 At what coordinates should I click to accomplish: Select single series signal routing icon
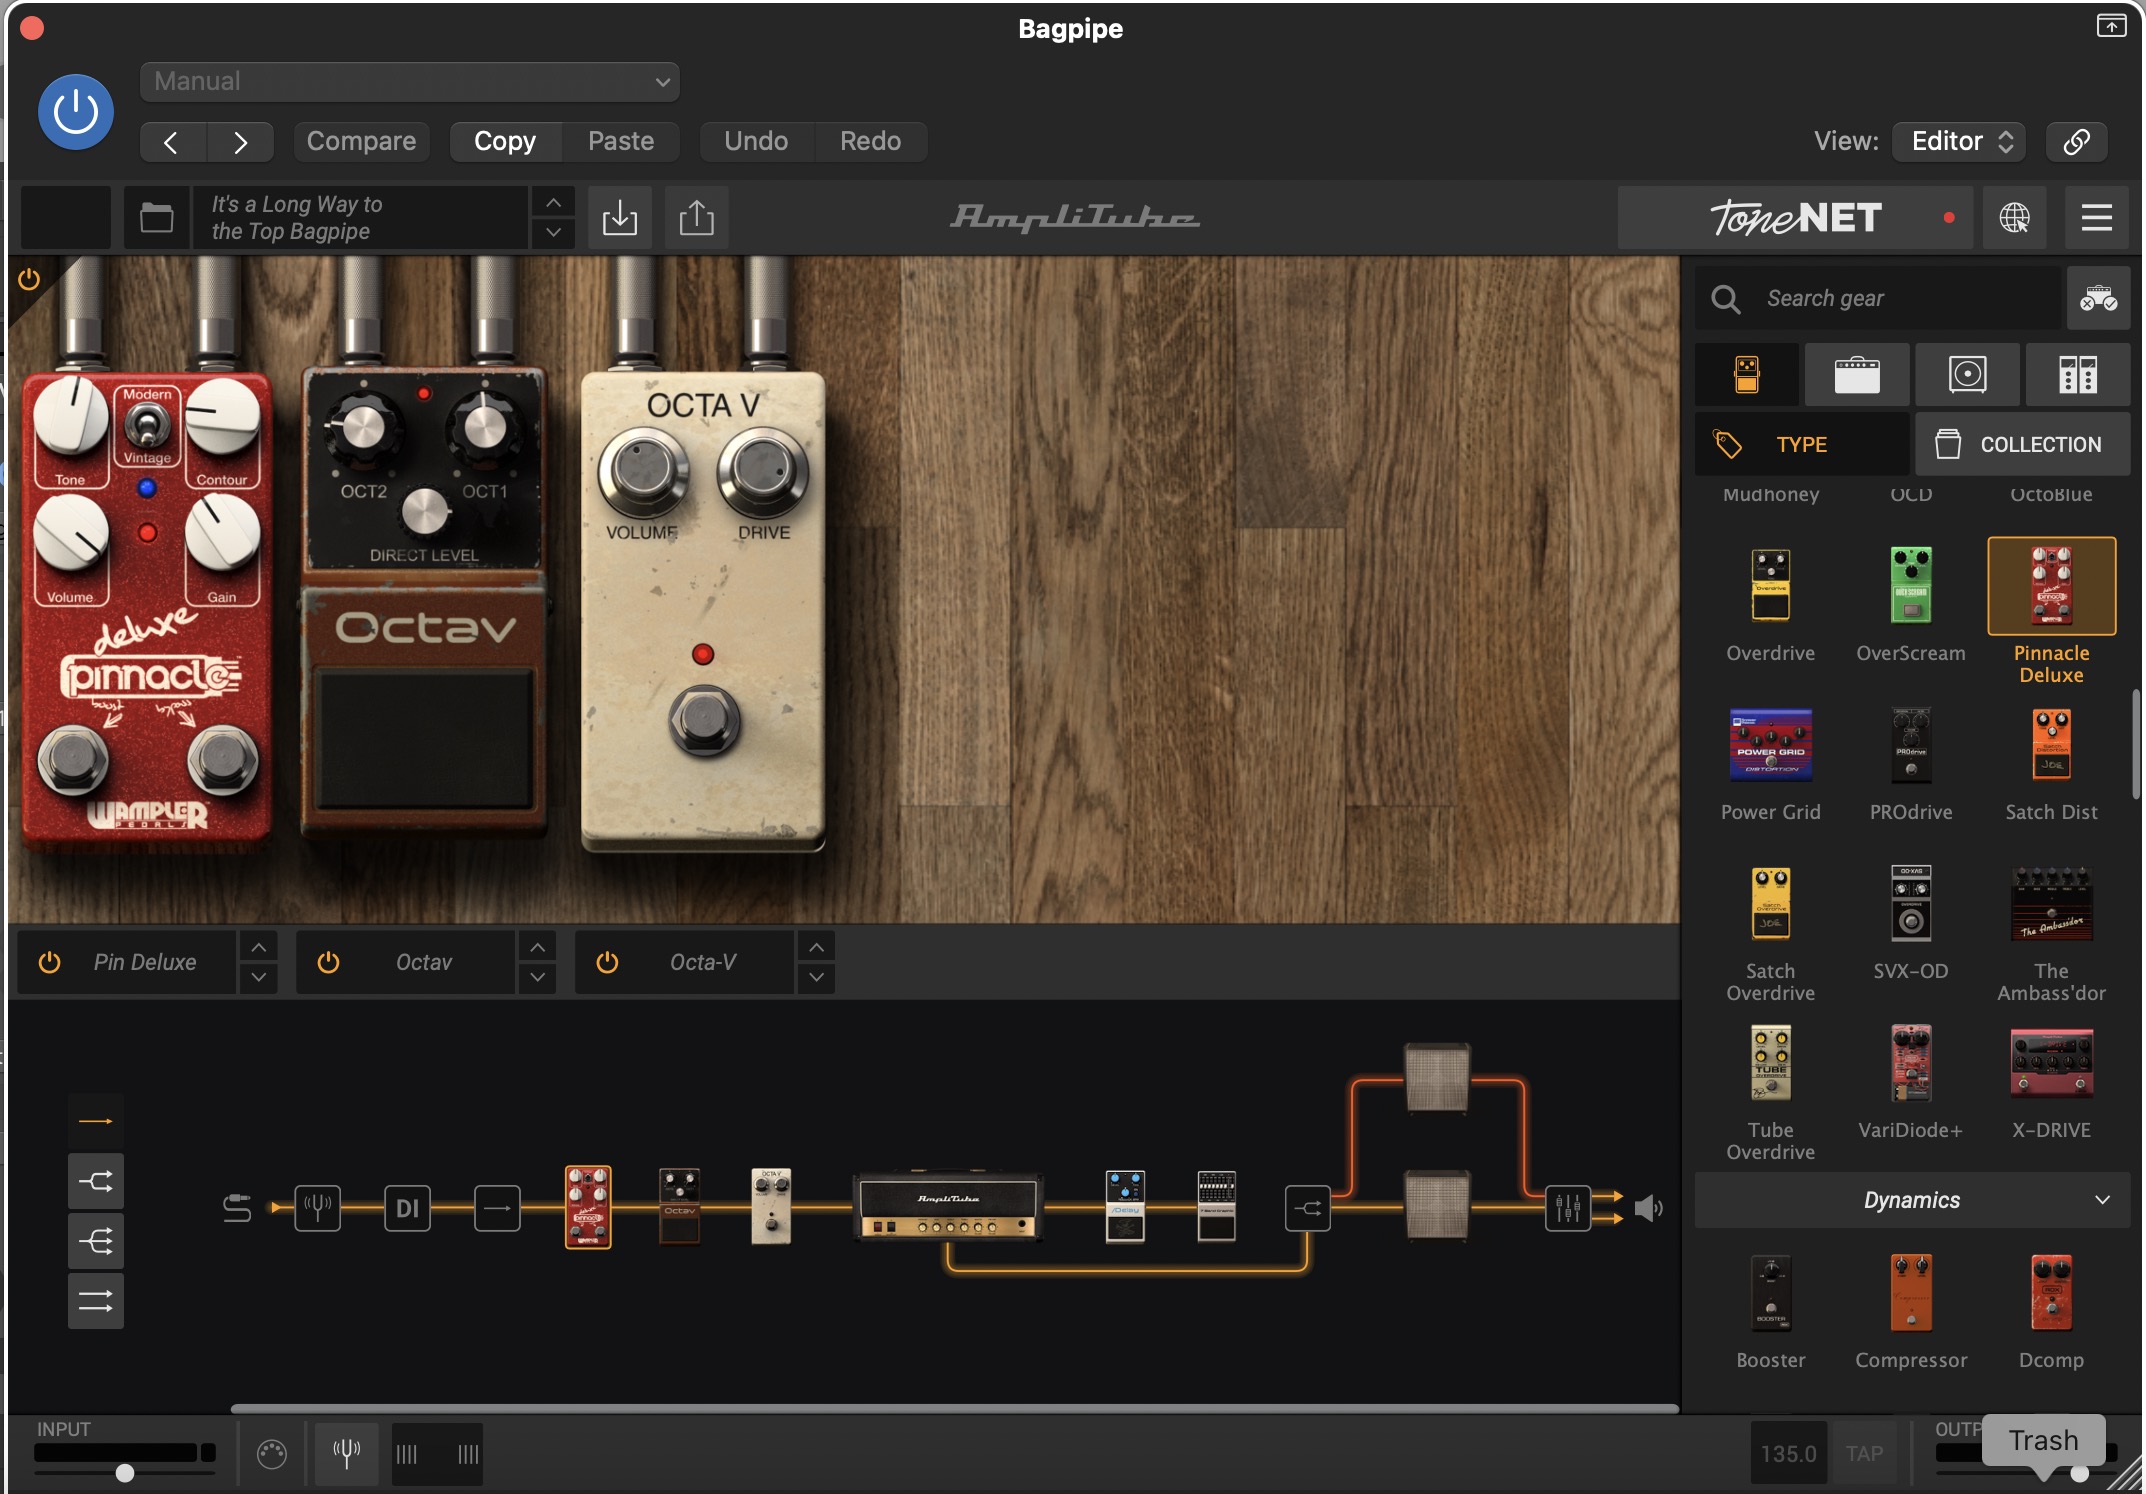(96, 1121)
